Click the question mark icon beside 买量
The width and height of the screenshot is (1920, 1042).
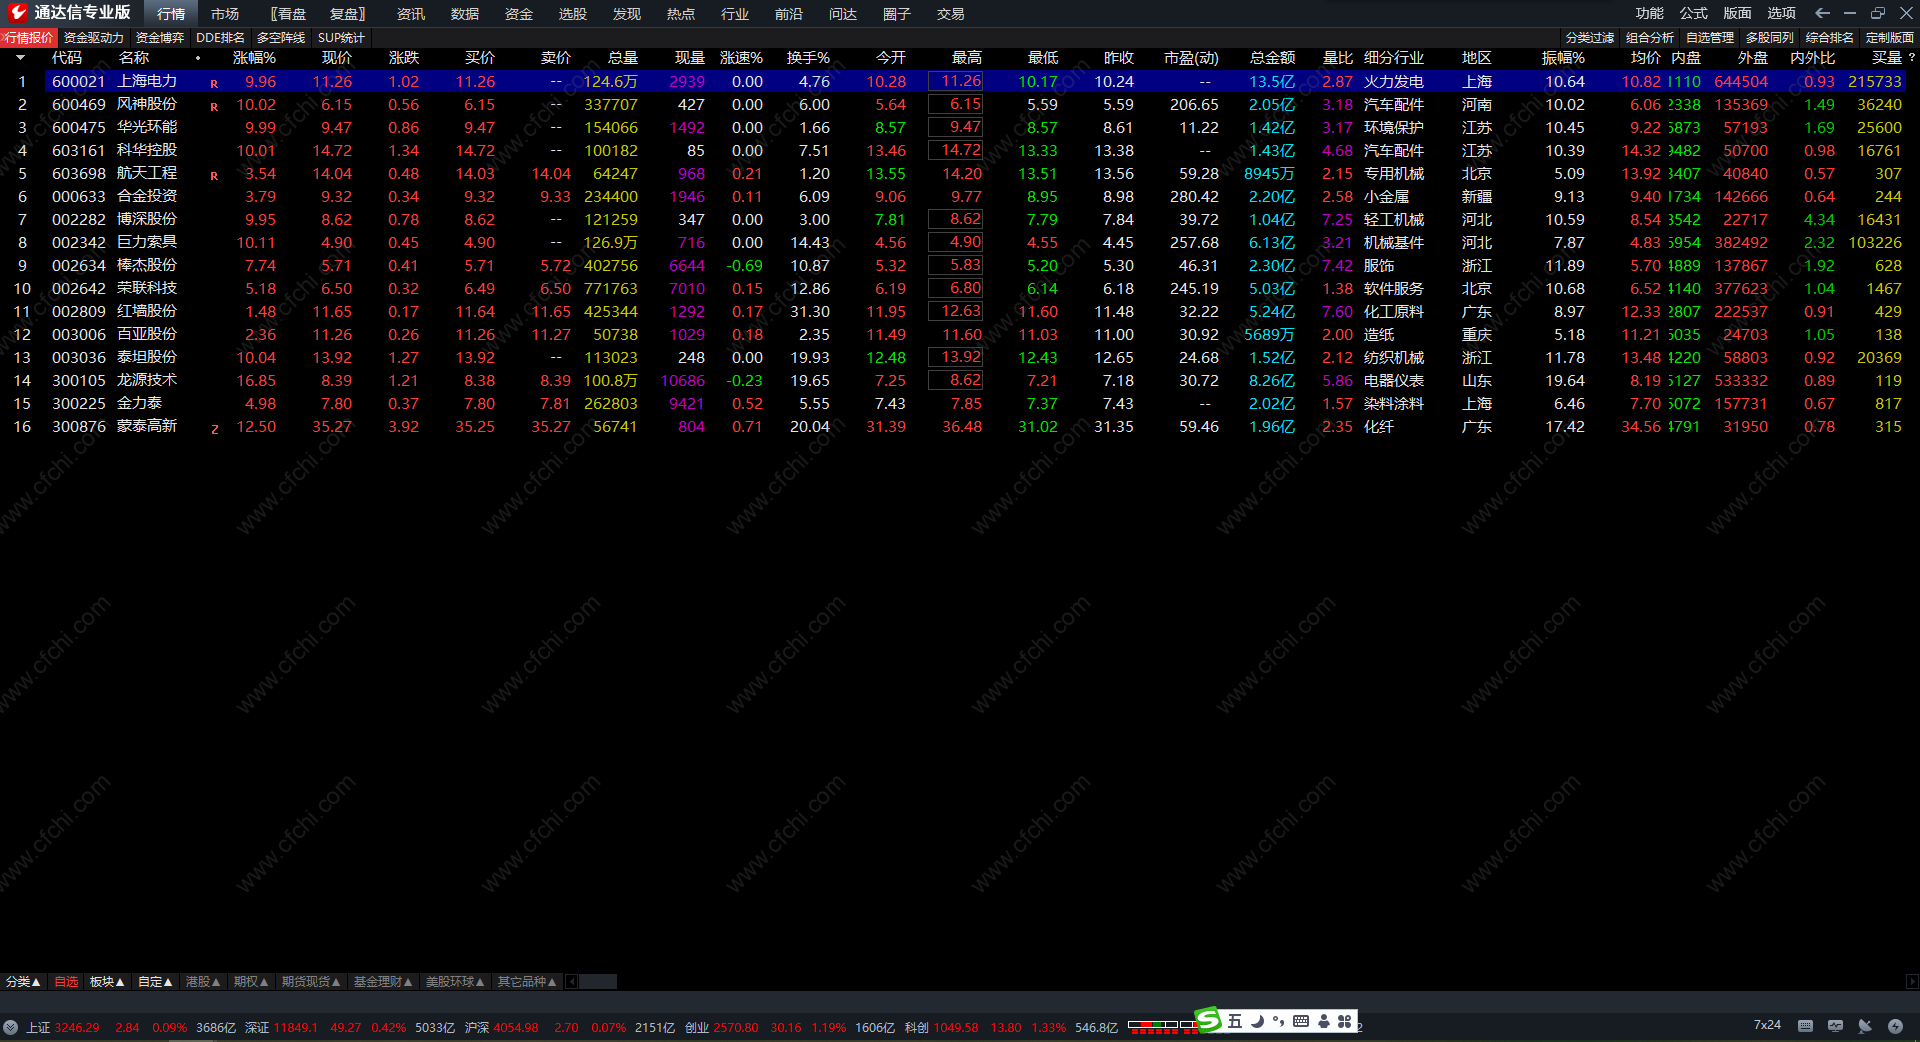tap(1912, 58)
